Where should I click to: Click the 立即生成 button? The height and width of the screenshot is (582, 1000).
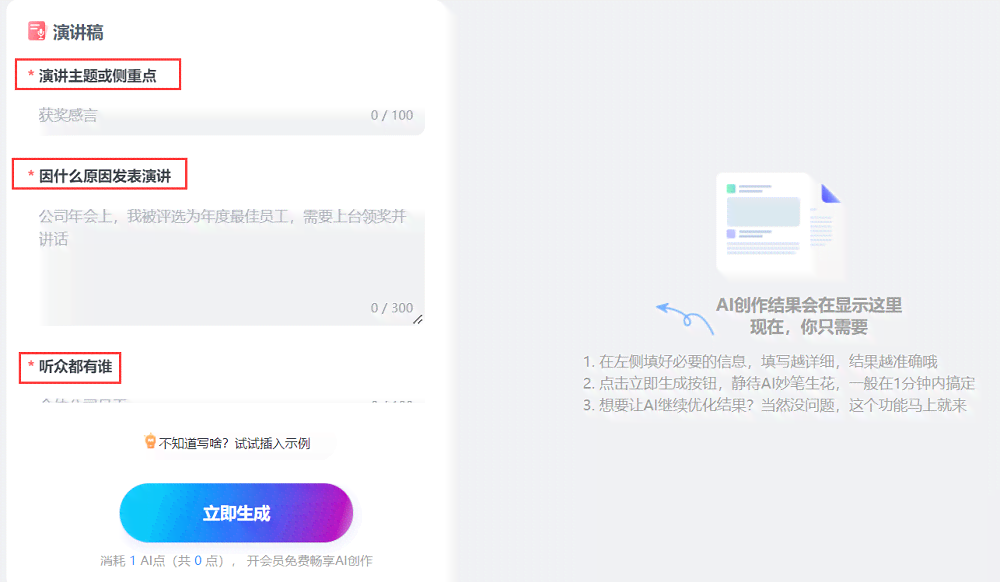coord(236,513)
